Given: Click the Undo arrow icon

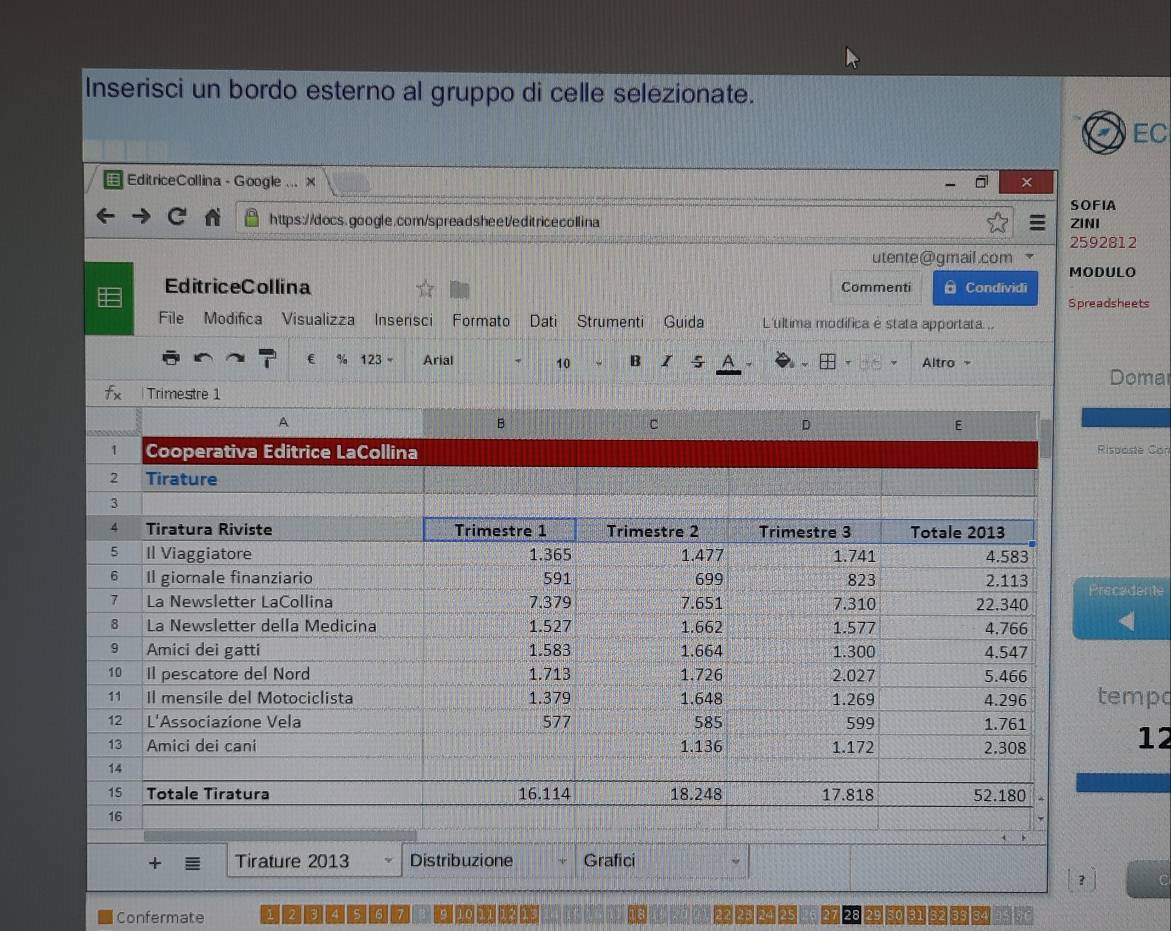Looking at the screenshot, I should [x=203, y=358].
